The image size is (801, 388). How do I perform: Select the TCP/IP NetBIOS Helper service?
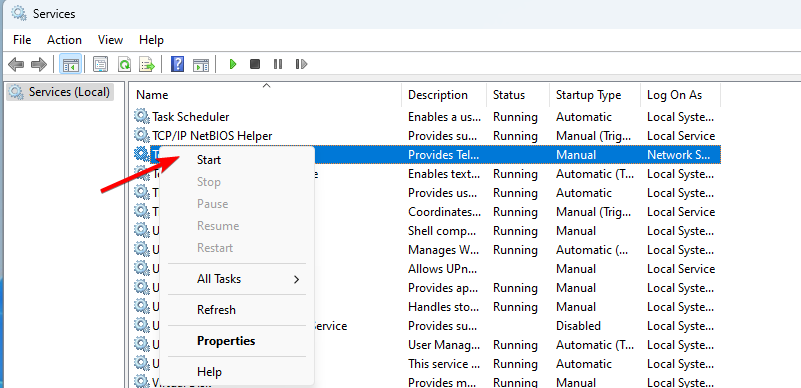(x=212, y=136)
